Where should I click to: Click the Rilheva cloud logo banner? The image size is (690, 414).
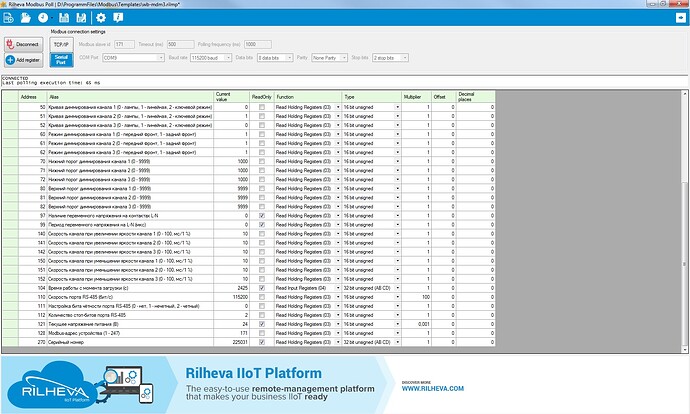[53, 385]
